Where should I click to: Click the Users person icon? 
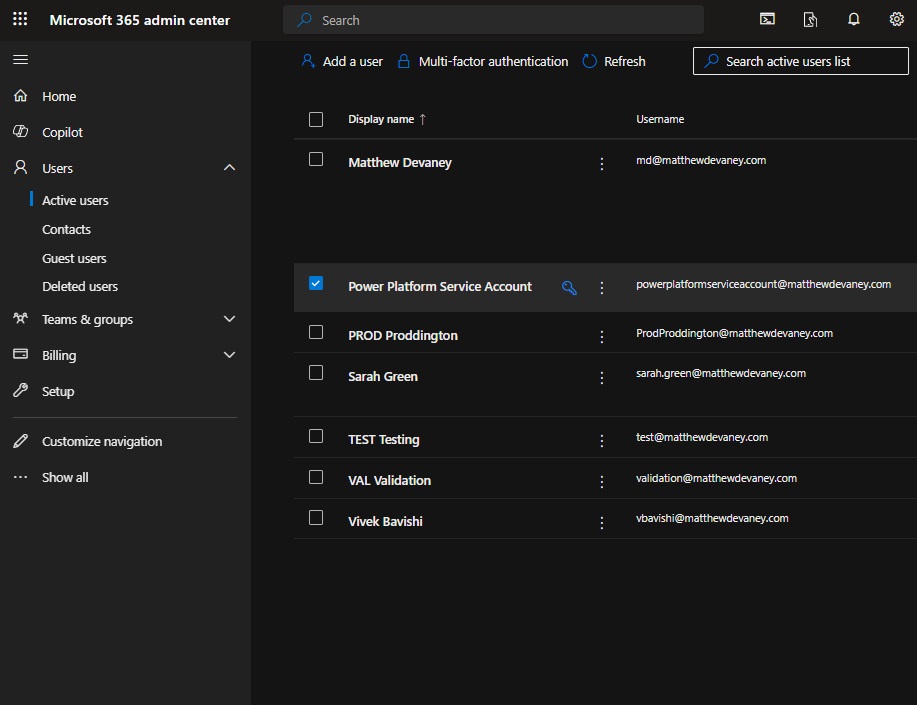point(20,168)
